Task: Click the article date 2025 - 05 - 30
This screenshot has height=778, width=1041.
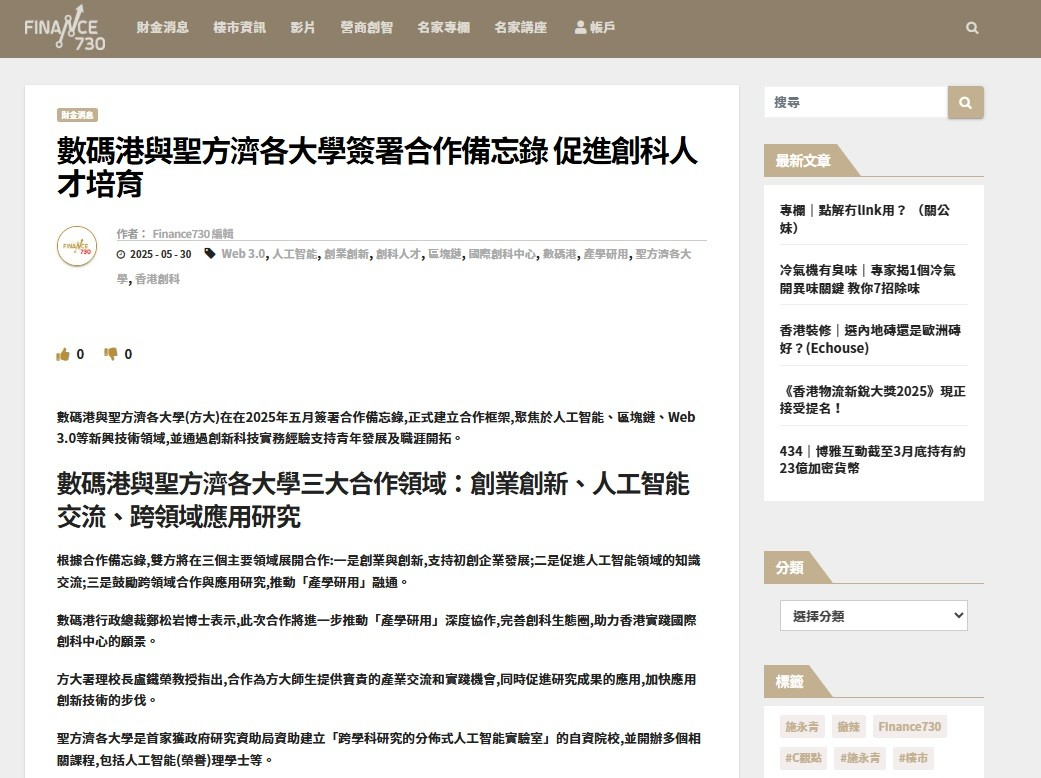Action: tap(161, 254)
